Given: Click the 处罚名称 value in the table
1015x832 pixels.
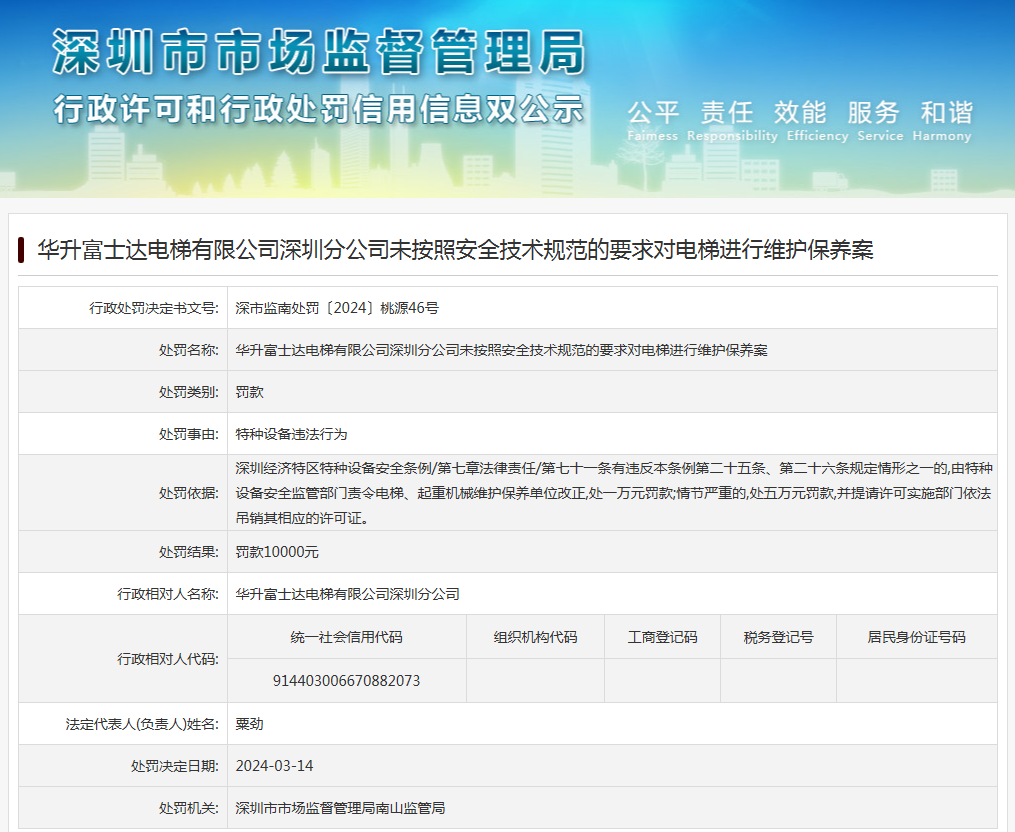Looking at the screenshot, I should (501, 350).
